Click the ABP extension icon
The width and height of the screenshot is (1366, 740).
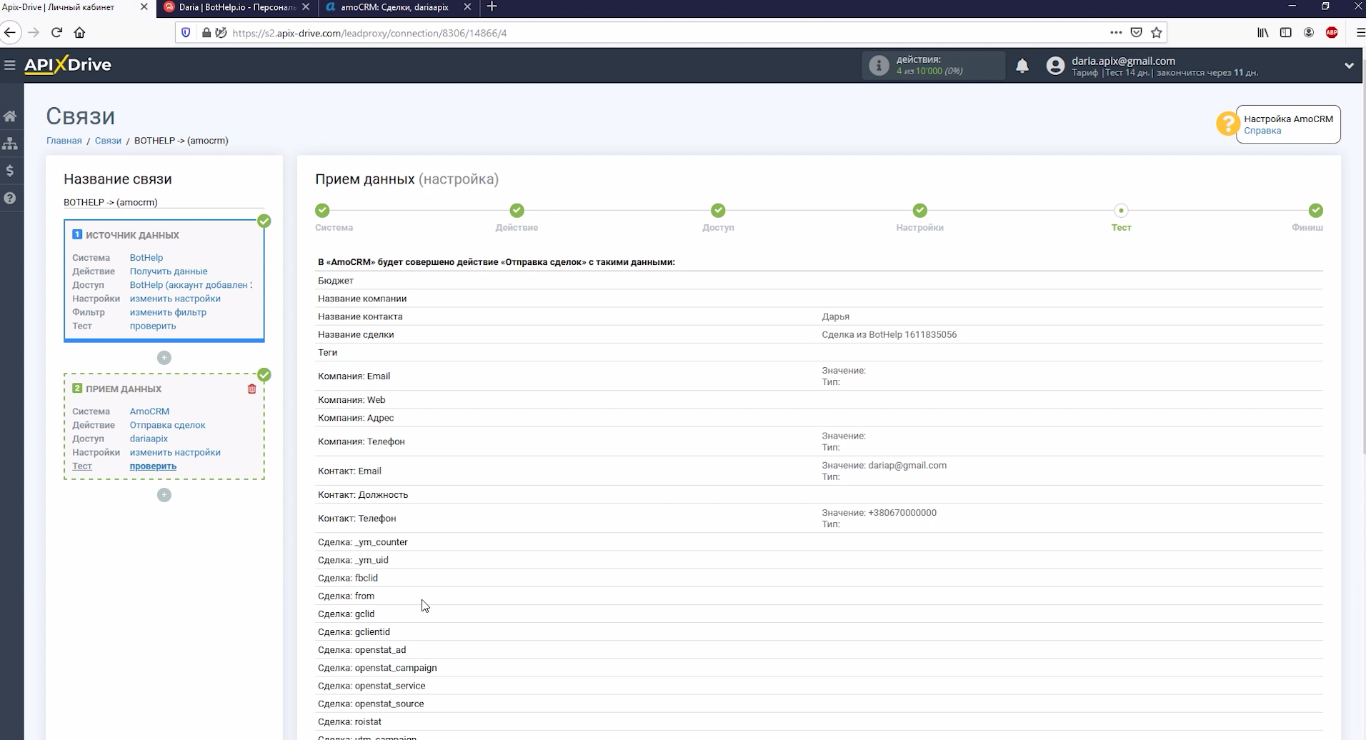tap(1332, 32)
